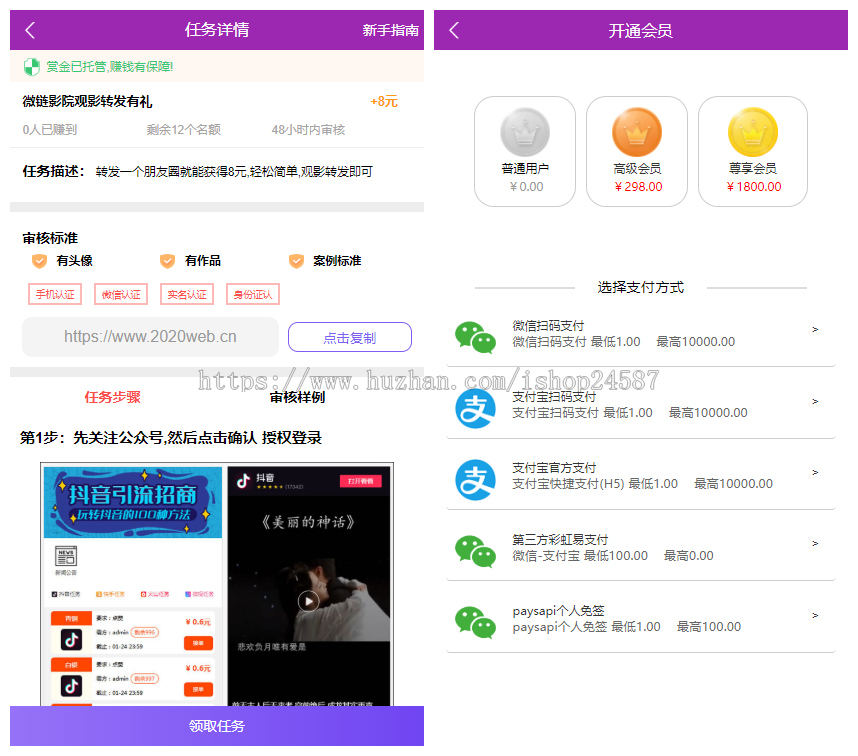
Task: Click the Alipay icon for 支付宝官方支付
Action: coord(476,480)
